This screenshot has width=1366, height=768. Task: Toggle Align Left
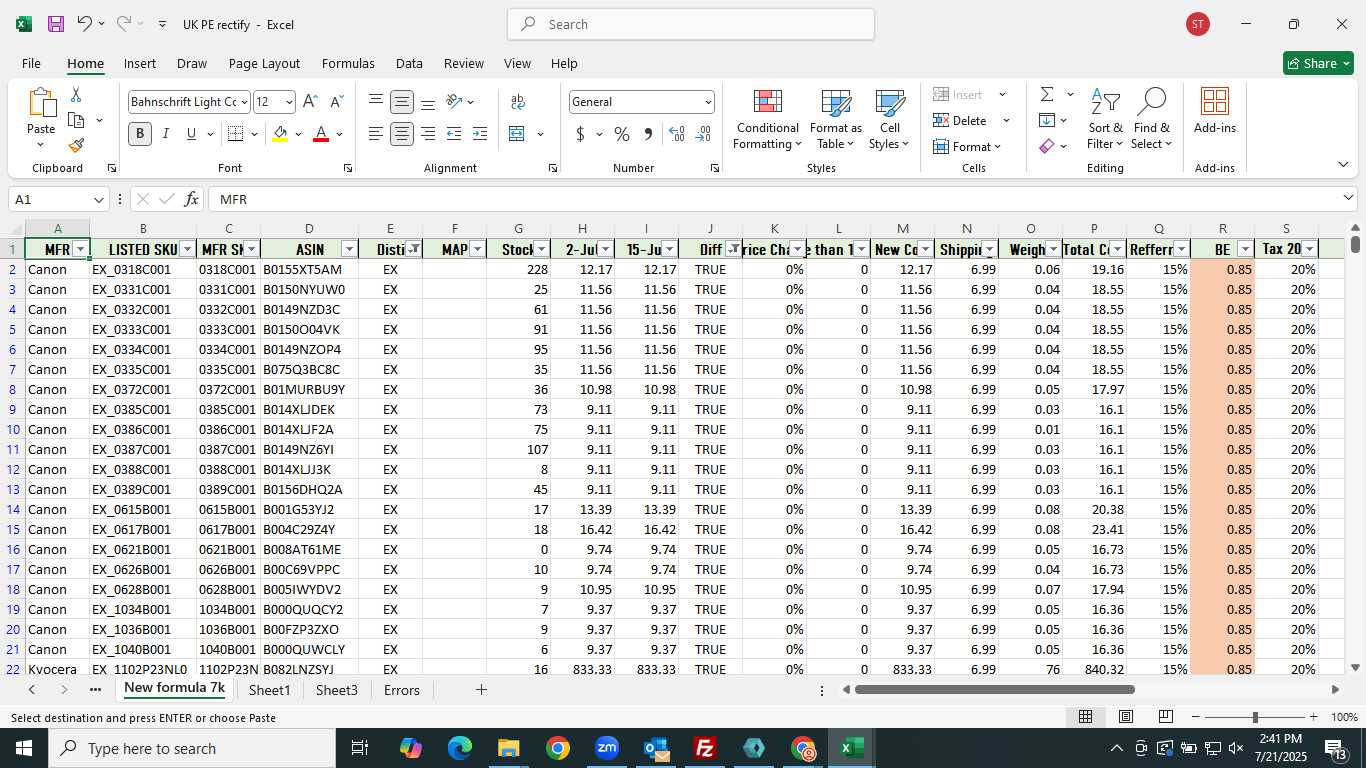tap(376, 134)
